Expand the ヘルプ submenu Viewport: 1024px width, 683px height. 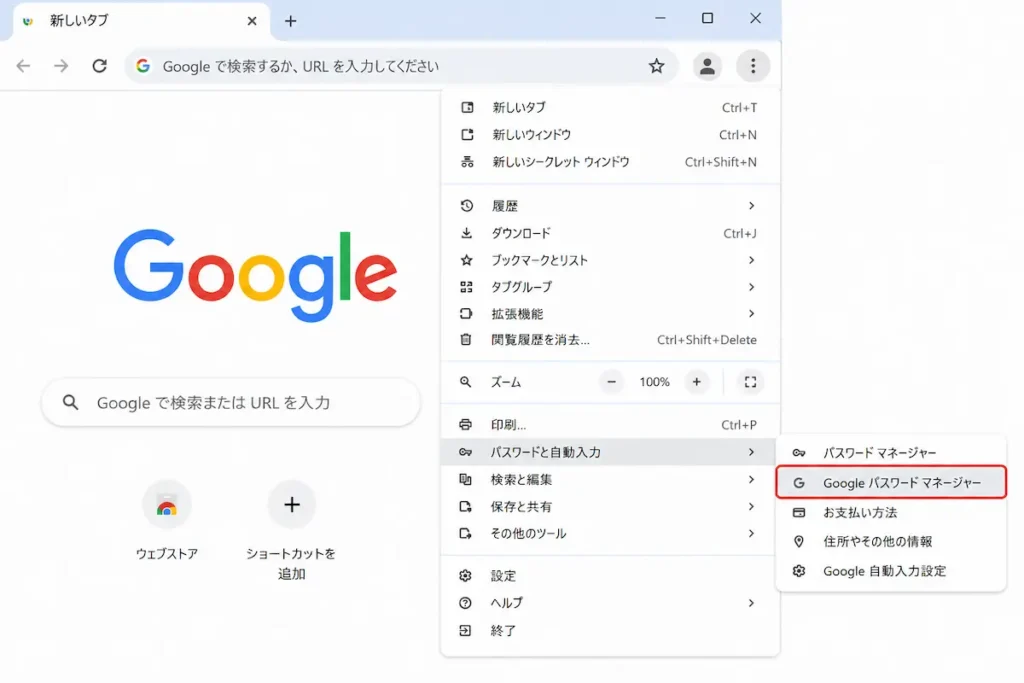tap(610, 603)
